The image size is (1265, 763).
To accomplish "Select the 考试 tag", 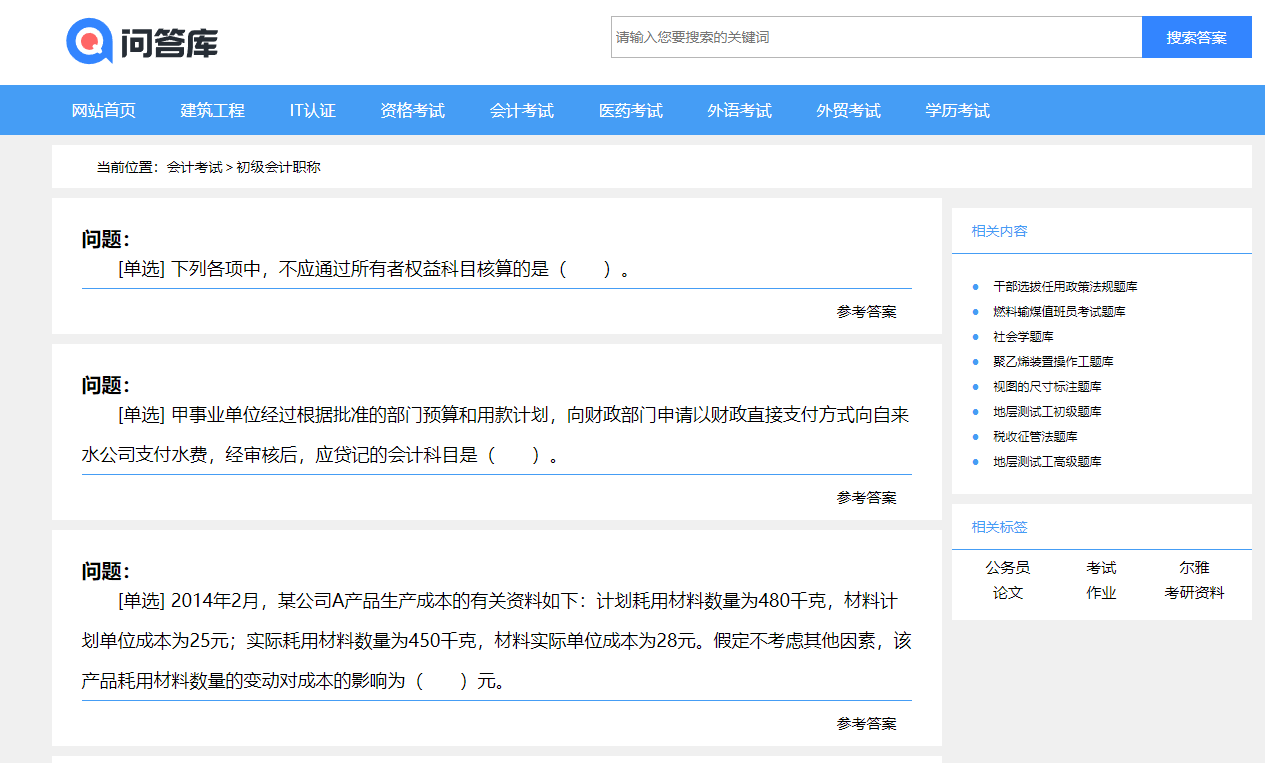I will pyautogui.click(x=1101, y=567).
